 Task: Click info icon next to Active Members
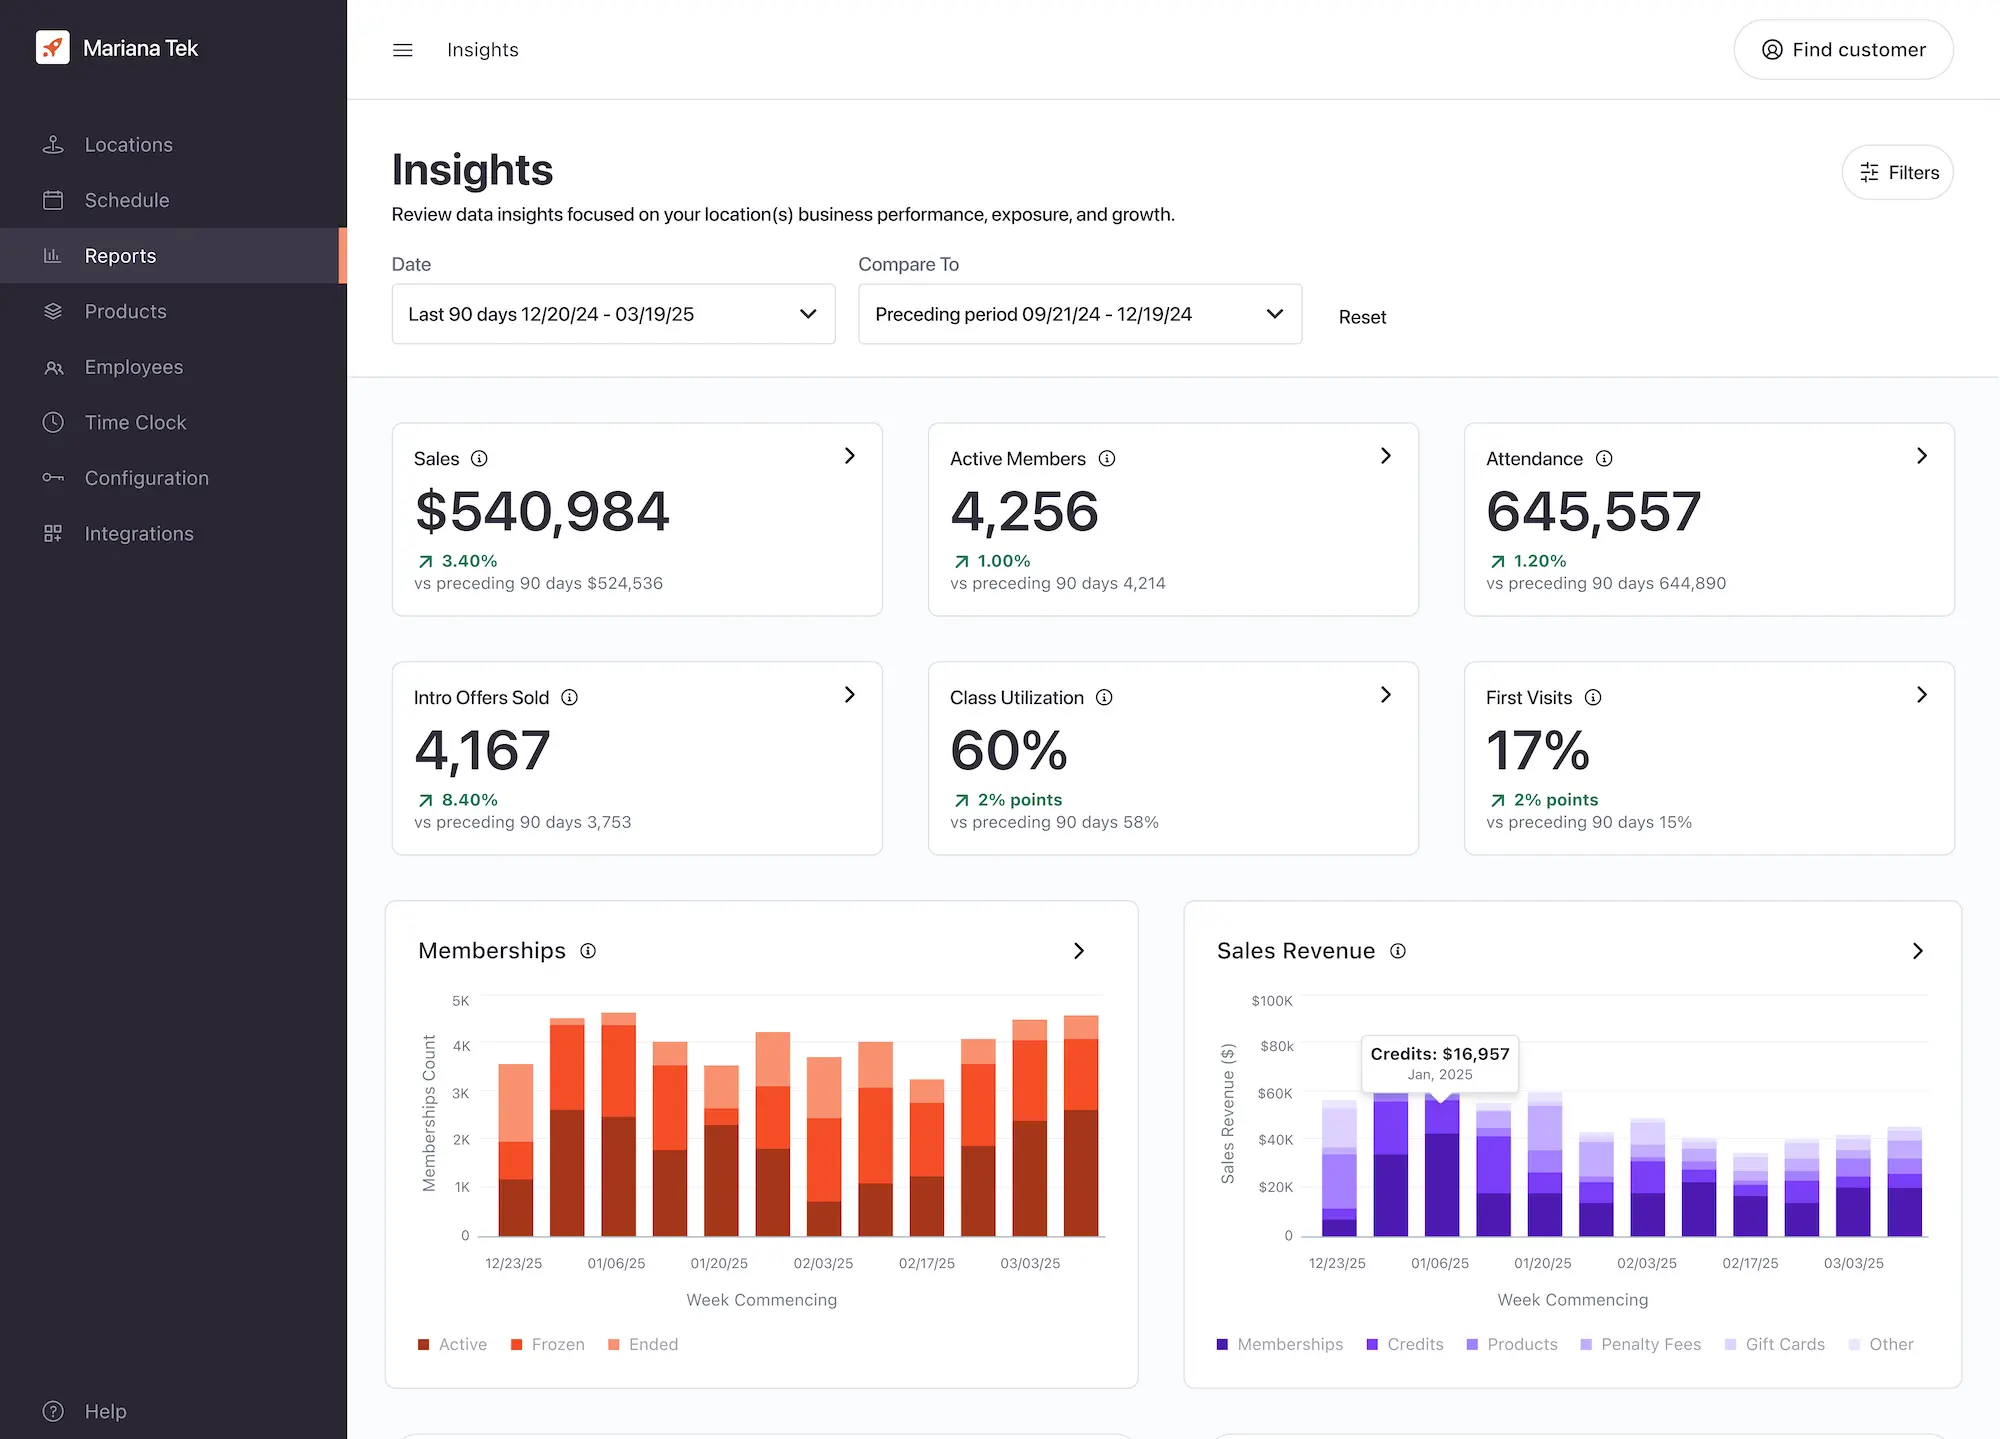(x=1107, y=459)
